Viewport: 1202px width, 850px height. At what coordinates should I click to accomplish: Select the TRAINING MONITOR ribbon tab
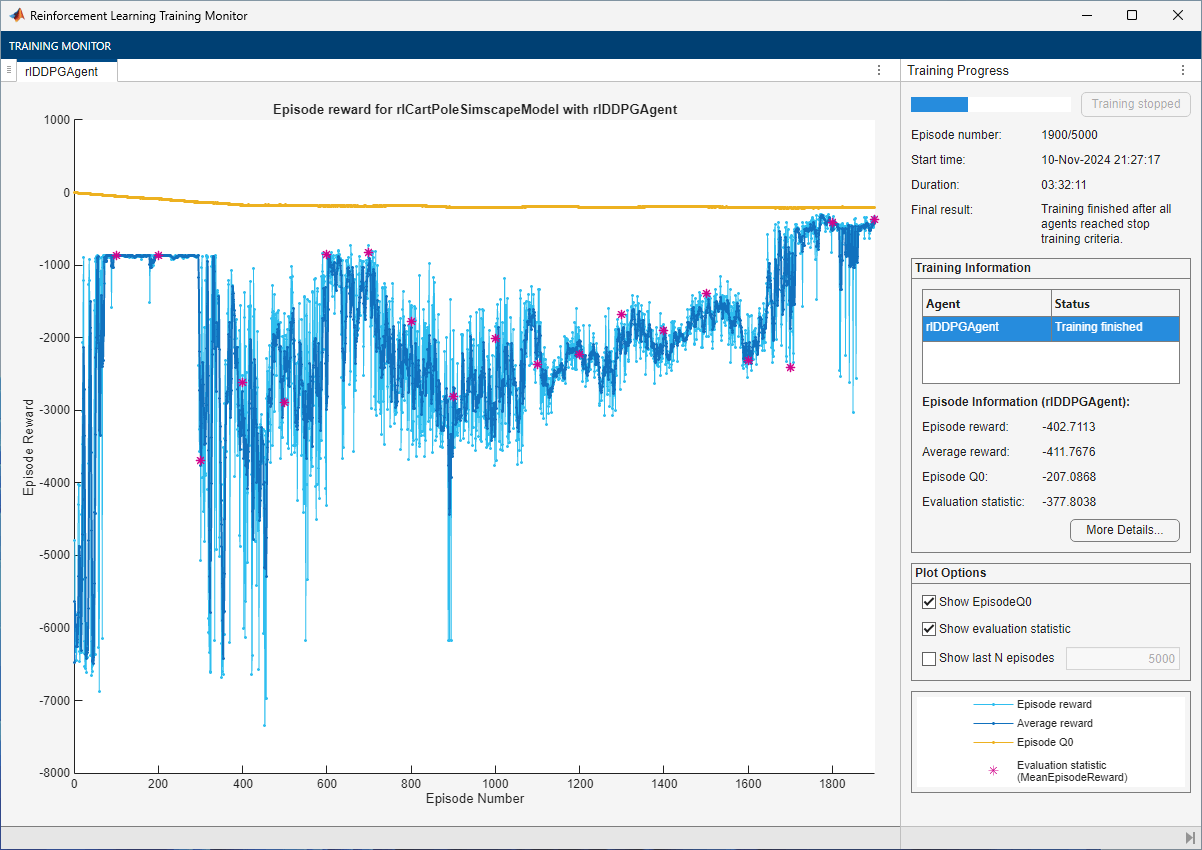click(60, 46)
